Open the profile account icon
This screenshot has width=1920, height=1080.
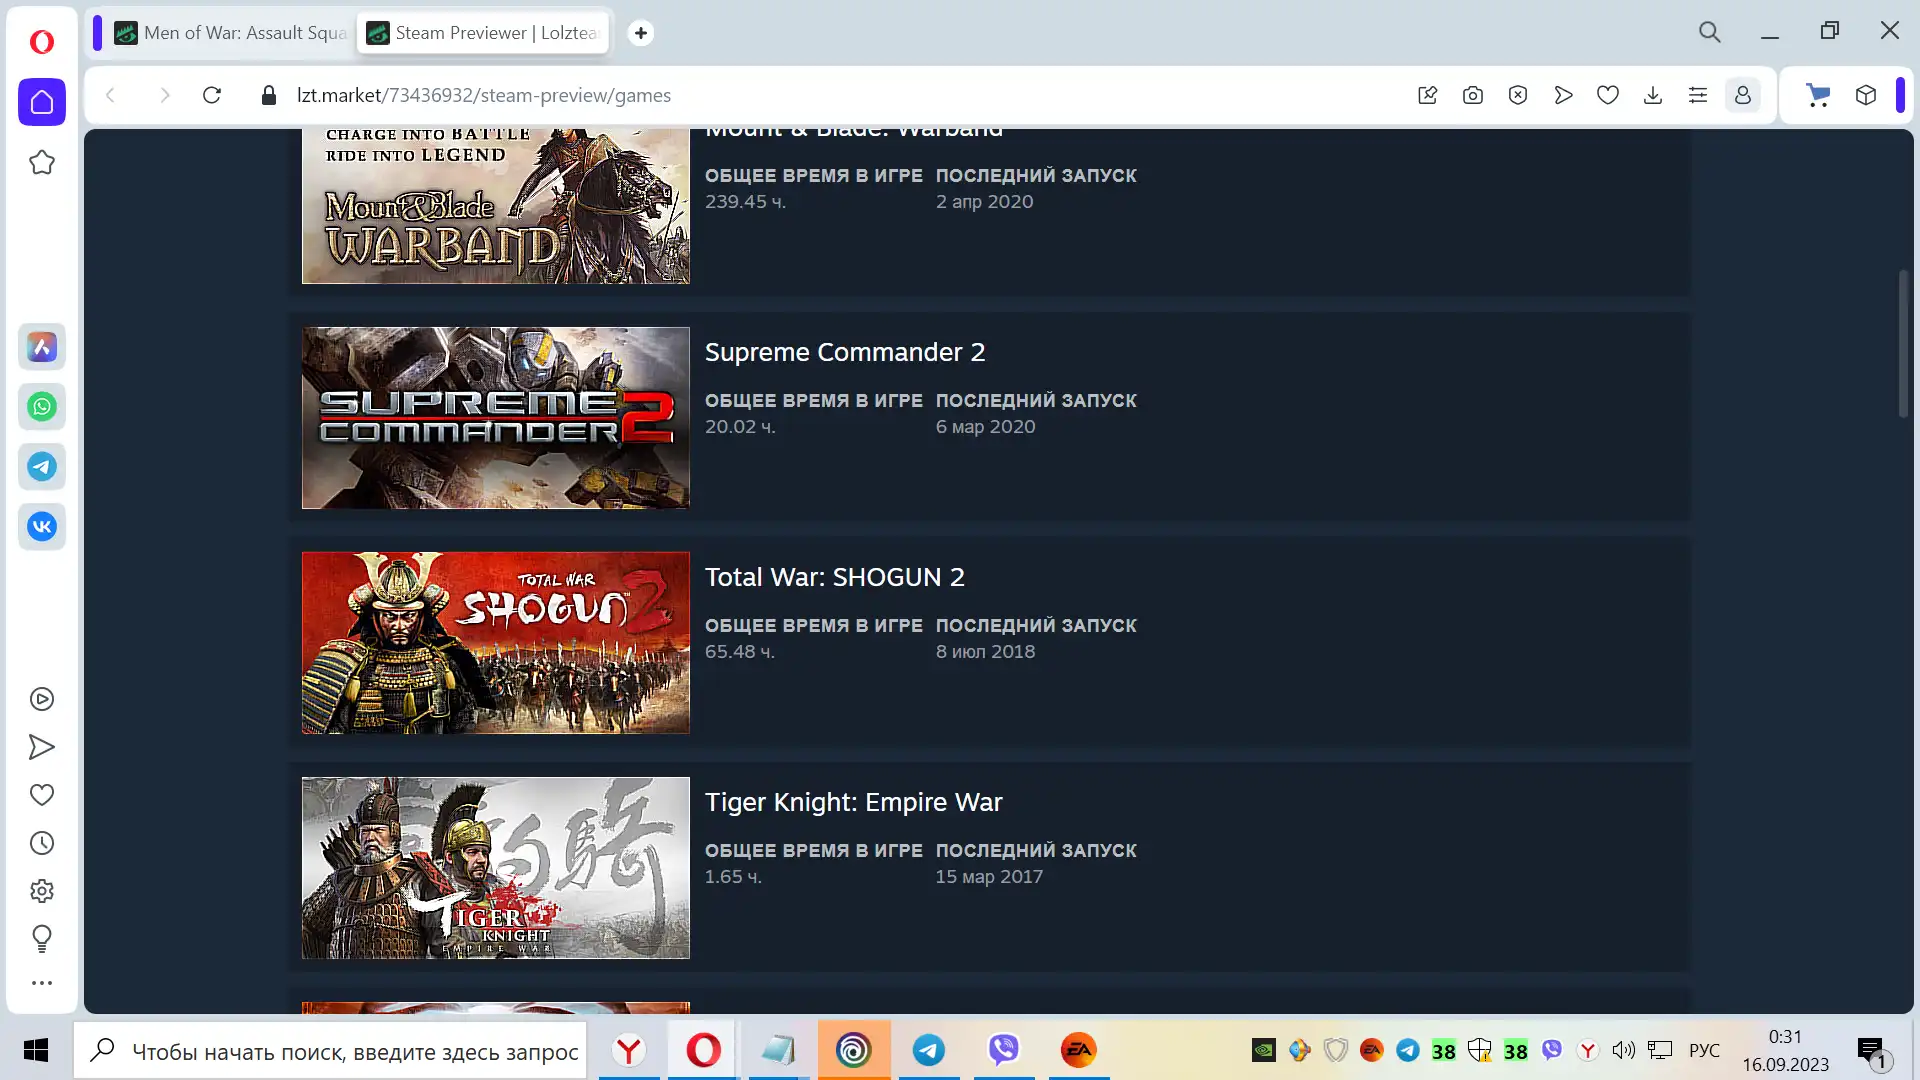coord(1743,95)
